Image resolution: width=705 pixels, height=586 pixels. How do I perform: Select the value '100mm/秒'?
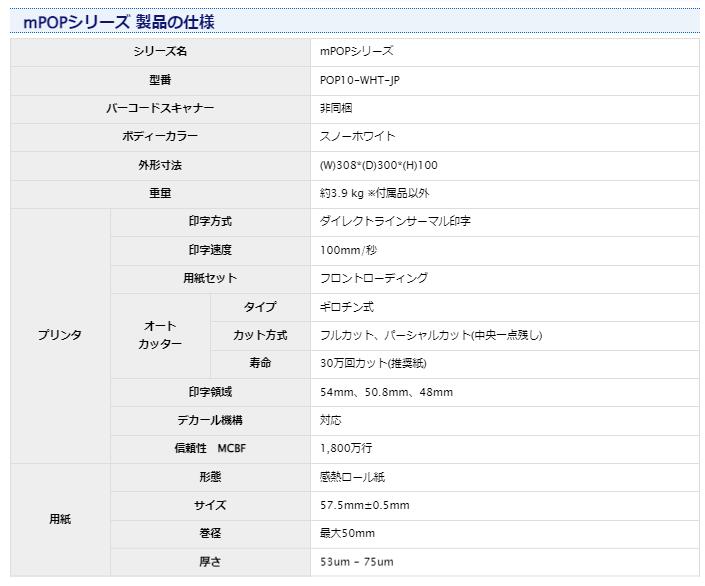click(x=348, y=250)
